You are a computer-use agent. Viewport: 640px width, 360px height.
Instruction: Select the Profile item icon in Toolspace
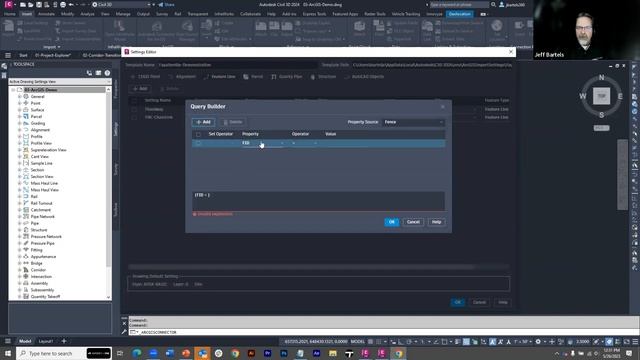[x=26, y=137]
